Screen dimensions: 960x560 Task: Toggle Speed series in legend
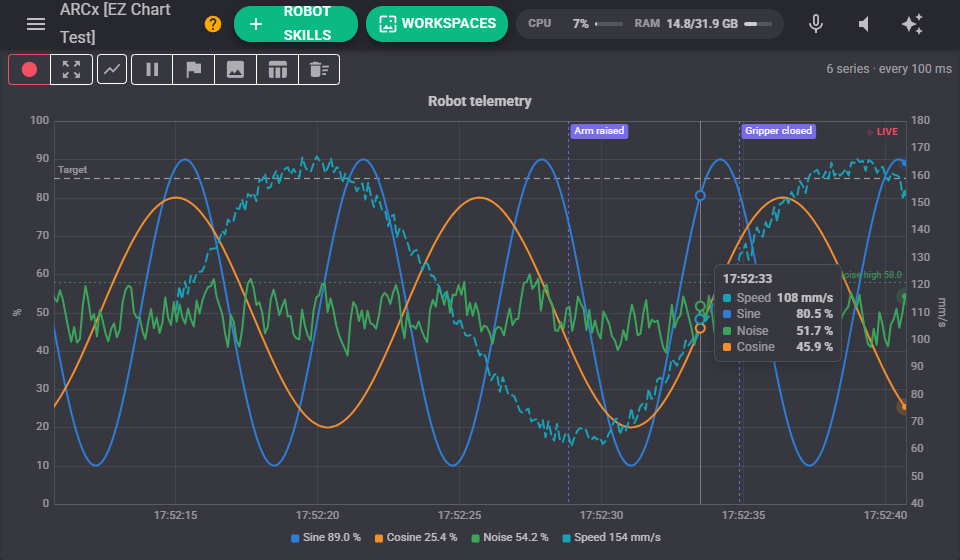[611, 537]
